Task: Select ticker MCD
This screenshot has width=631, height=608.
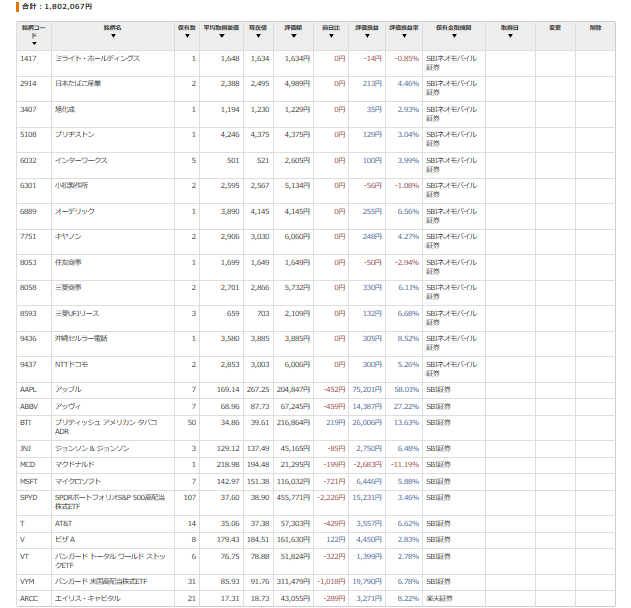Action: (x=28, y=465)
